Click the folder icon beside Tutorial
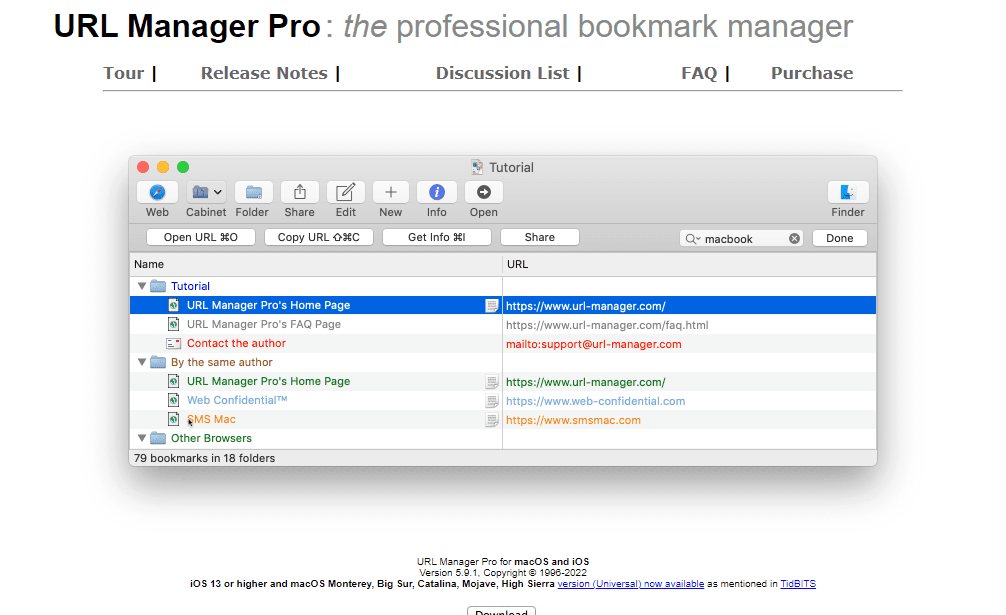The width and height of the screenshot is (1006, 615). tap(158, 286)
